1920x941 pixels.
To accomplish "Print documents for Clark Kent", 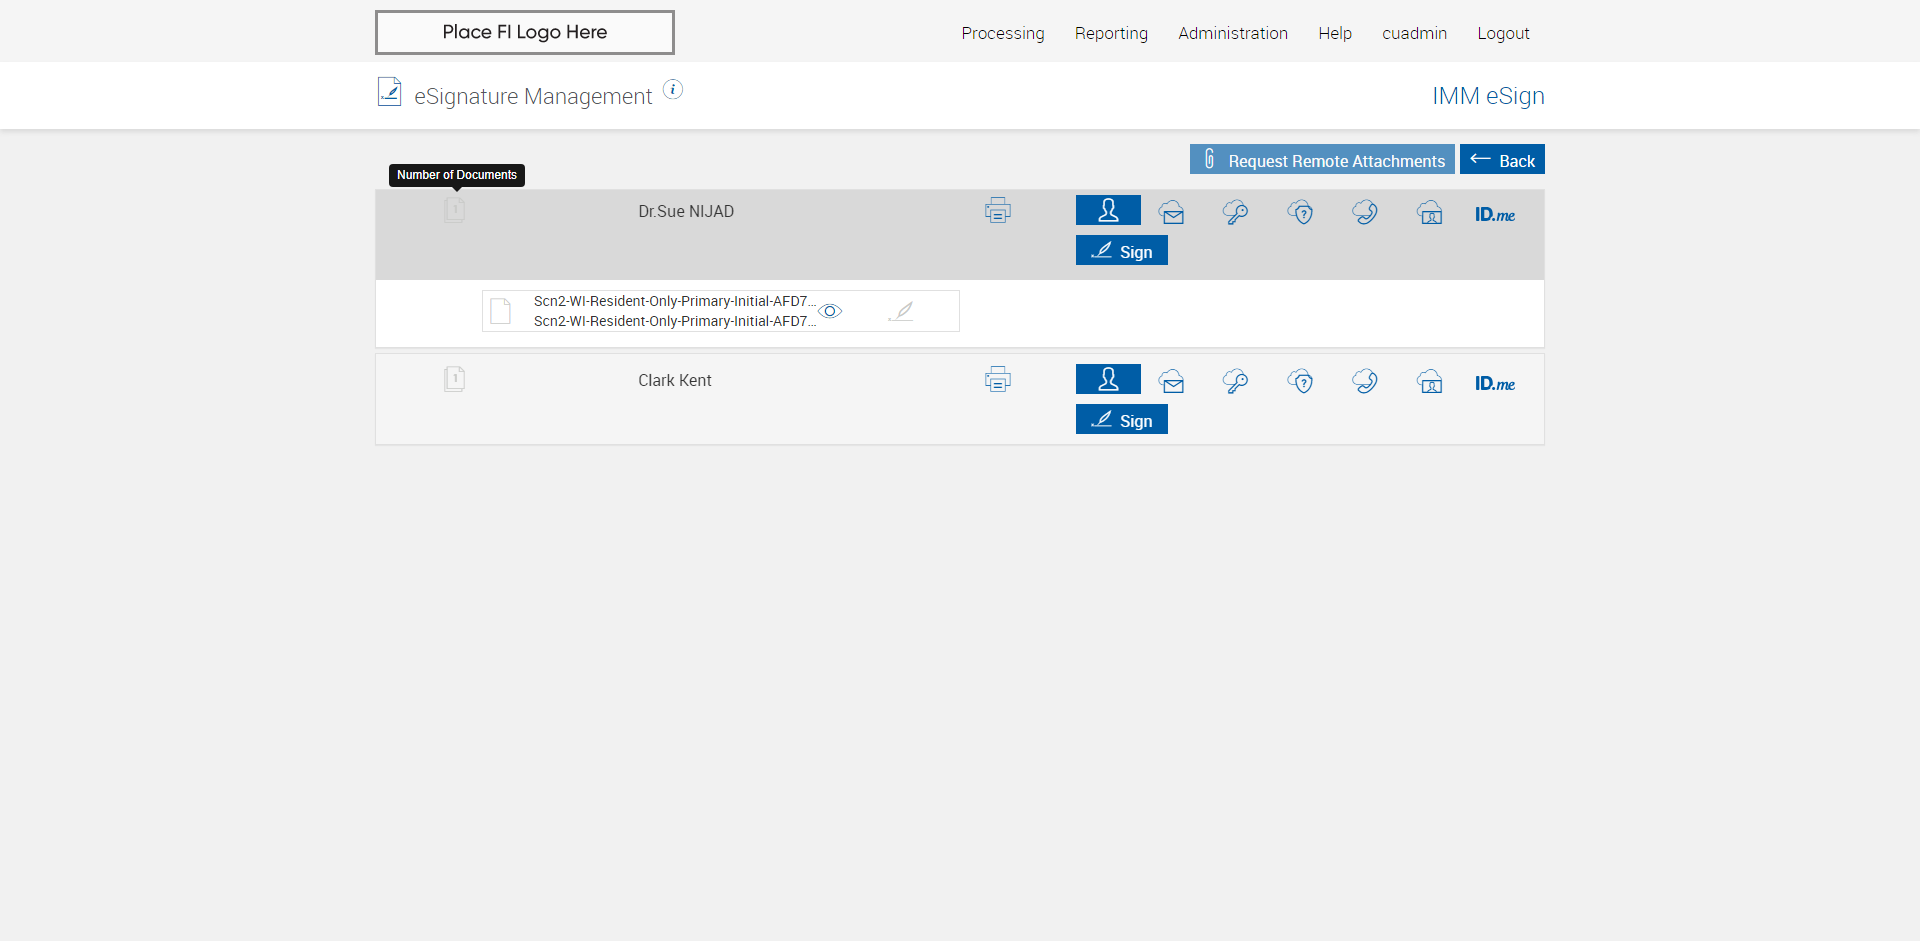I will (x=997, y=380).
